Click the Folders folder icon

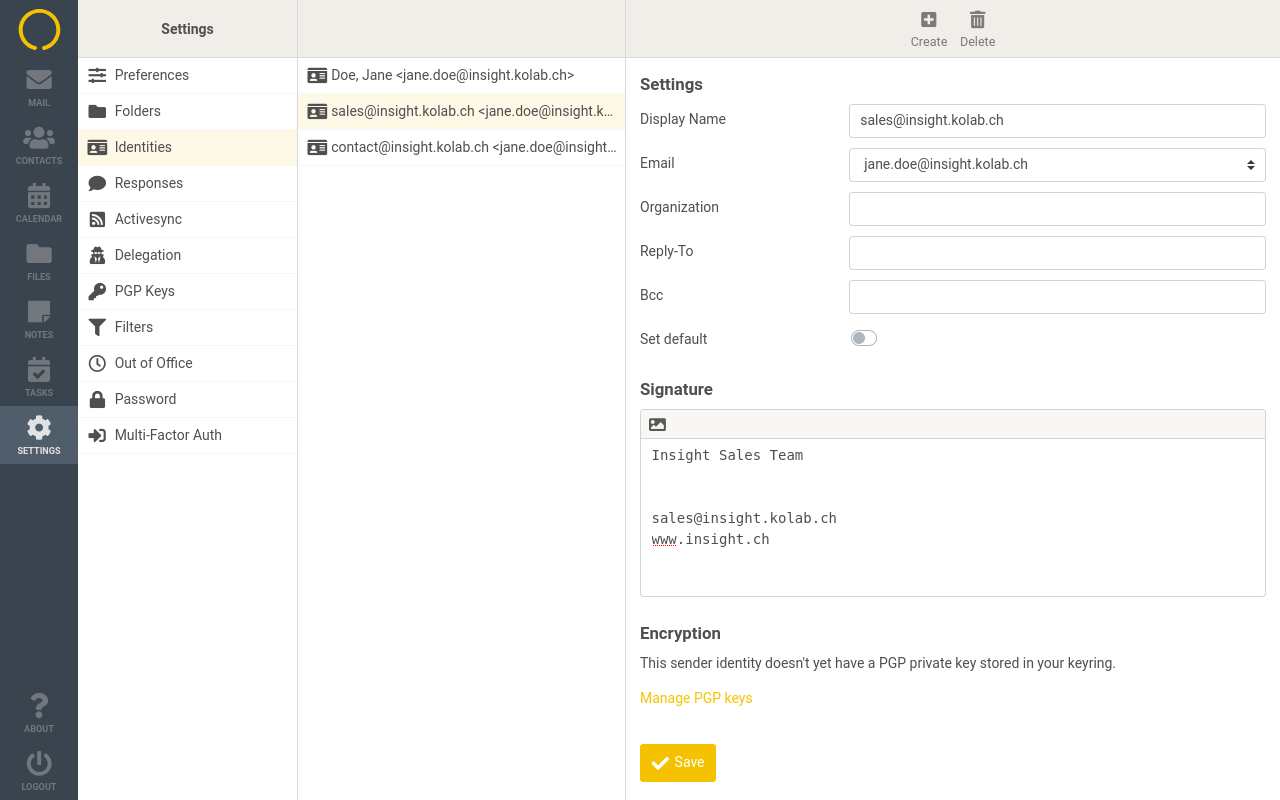[x=97, y=111]
